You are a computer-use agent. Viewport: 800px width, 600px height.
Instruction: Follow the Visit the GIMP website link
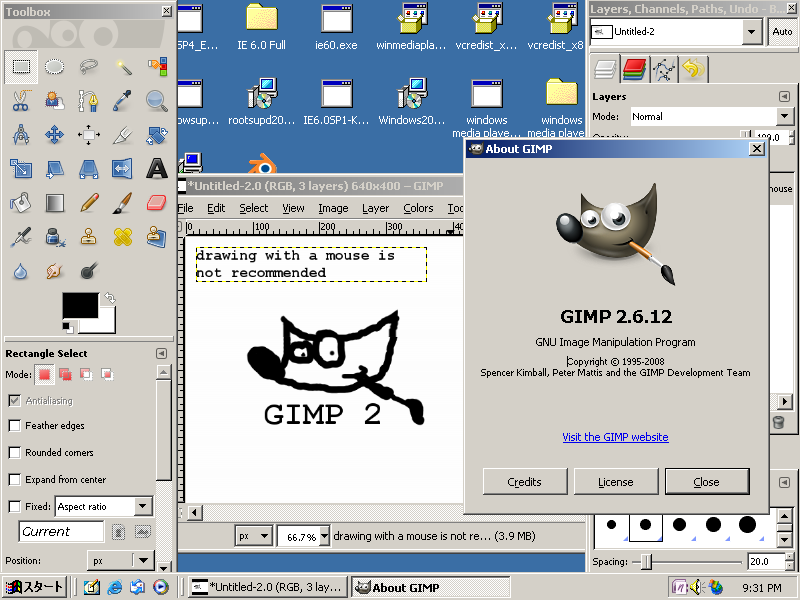615,437
